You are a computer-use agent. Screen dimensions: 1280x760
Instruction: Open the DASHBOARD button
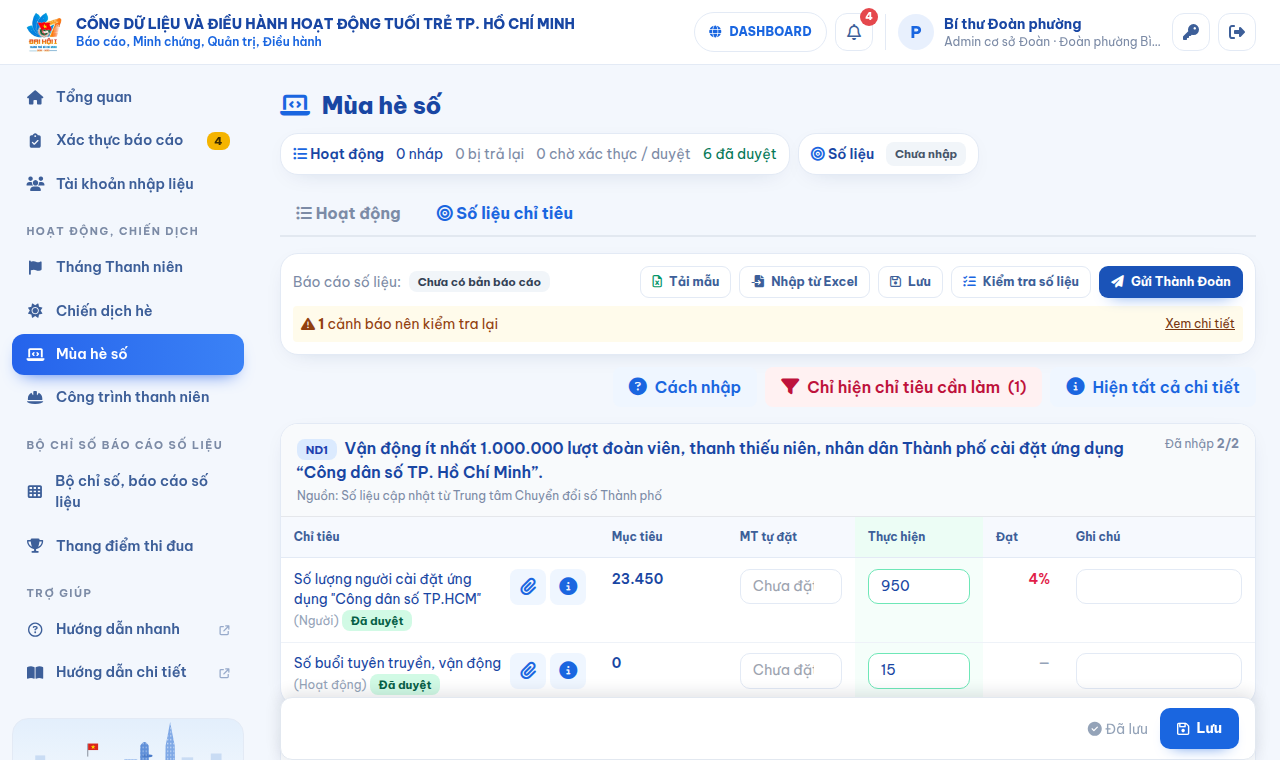point(760,32)
